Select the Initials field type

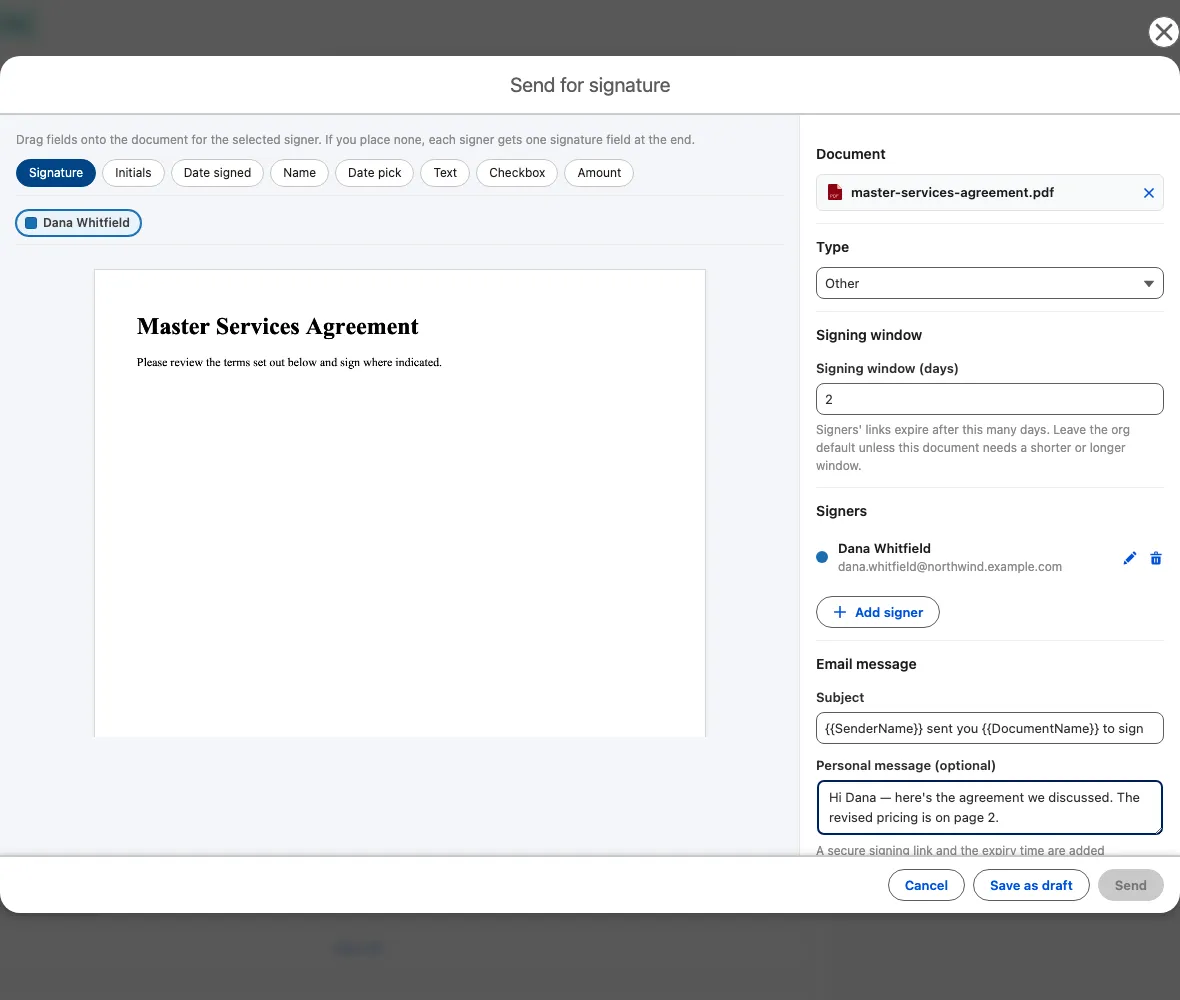[133, 172]
